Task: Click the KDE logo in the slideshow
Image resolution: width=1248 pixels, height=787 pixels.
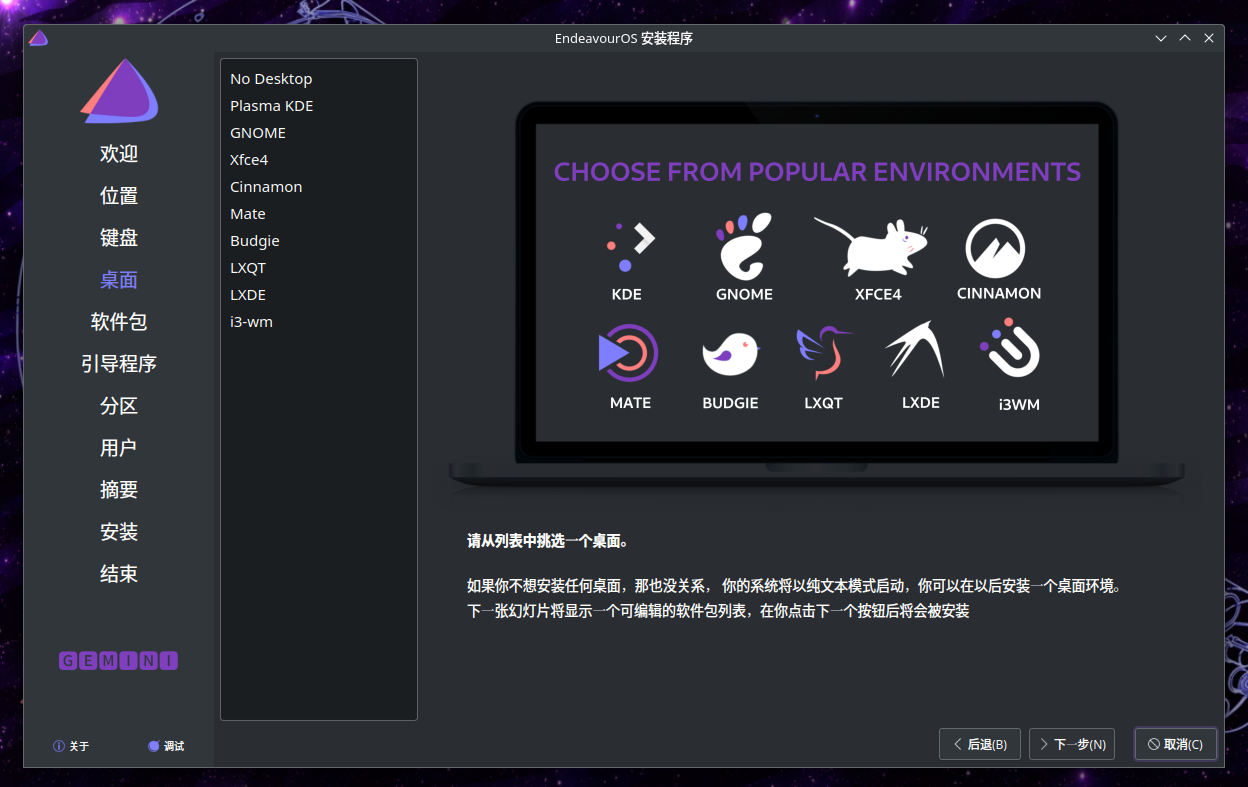Action: click(630, 247)
